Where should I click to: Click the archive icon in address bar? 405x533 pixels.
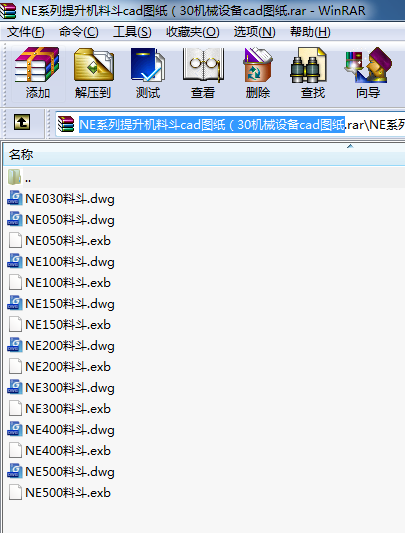66,124
